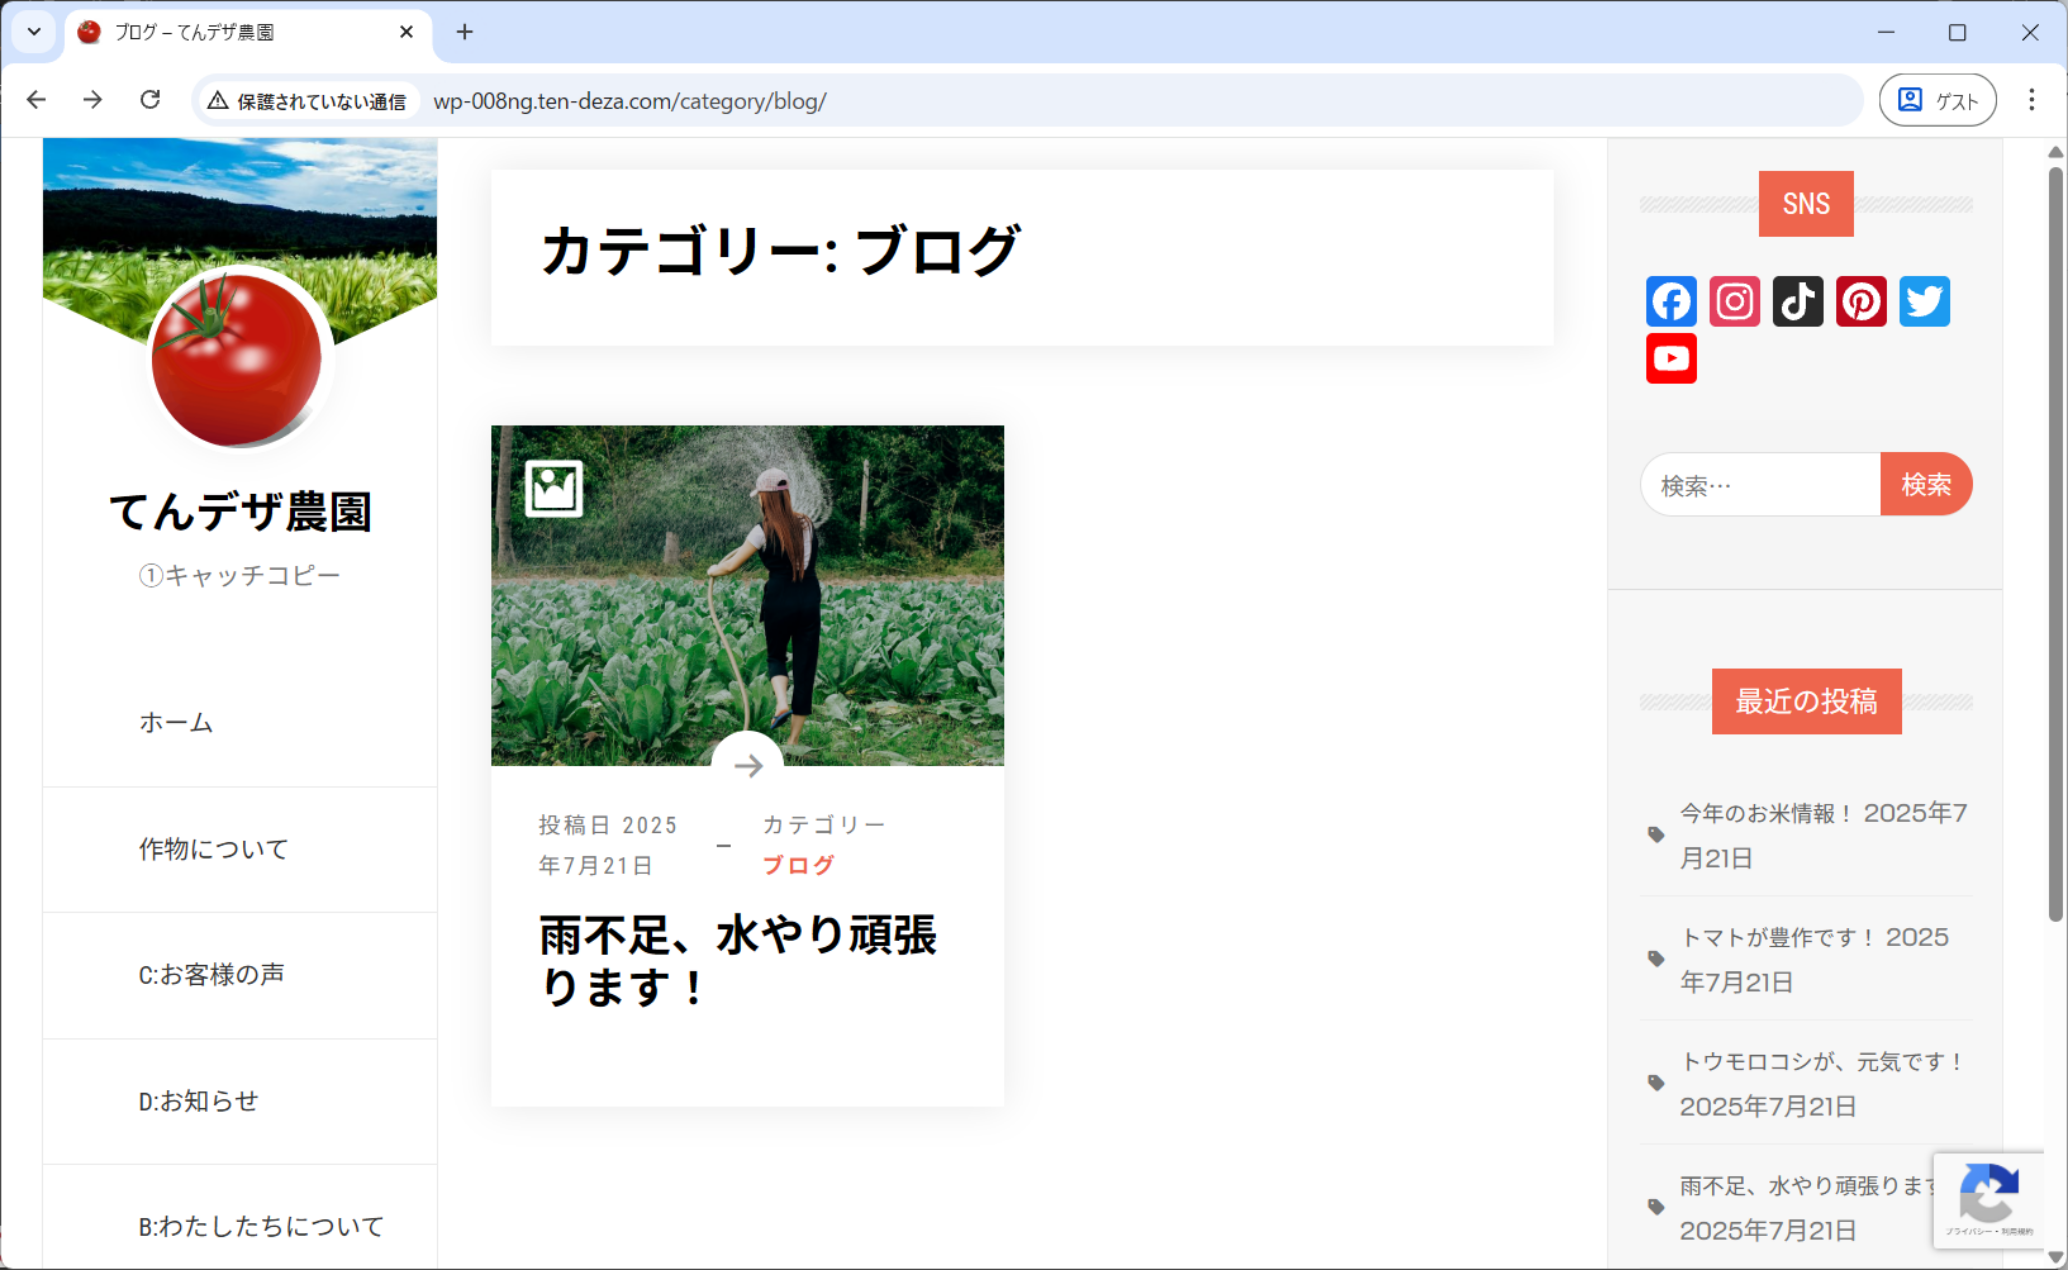The width and height of the screenshot is (2068, 1270).
Task: Open the ブログ category link on post
Action: [x=798, y=865]
